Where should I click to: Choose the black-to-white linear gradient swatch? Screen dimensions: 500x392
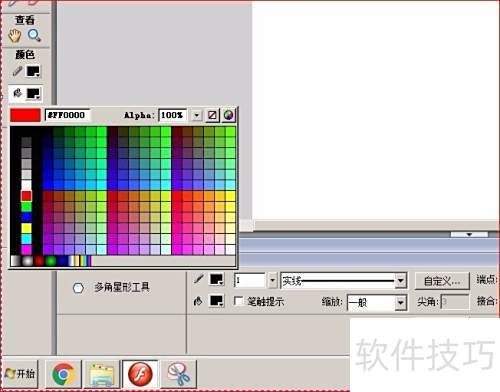pyautogui.click(x=16, y=261)
